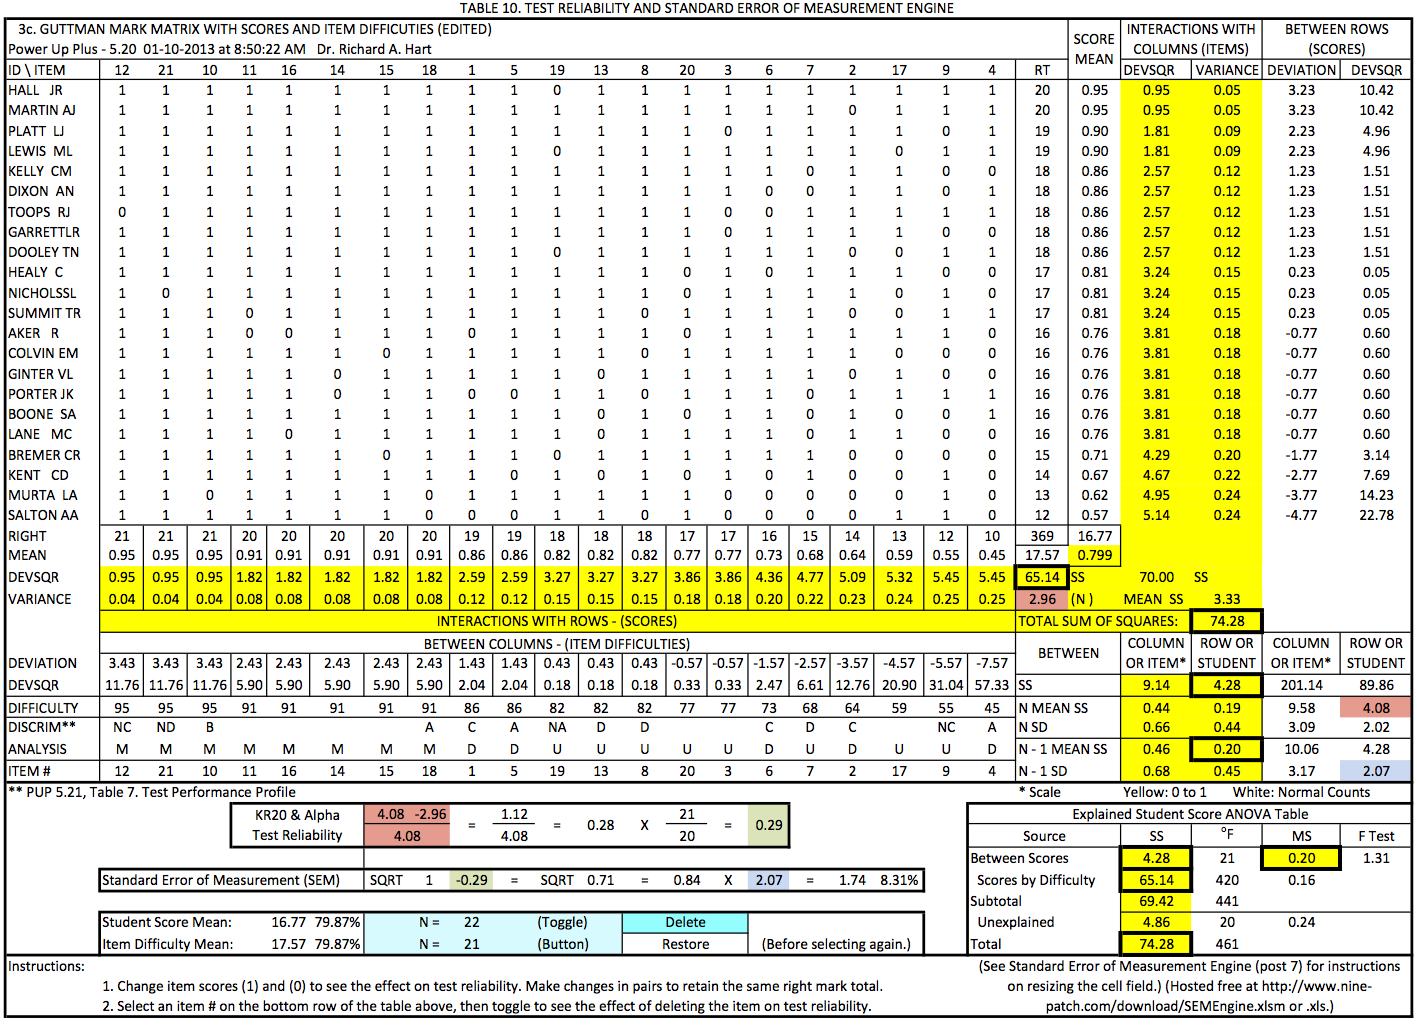The image size is (1417, 1027).
Task: Click the Subtotal value 69.42
Action: pos(1156,901)
